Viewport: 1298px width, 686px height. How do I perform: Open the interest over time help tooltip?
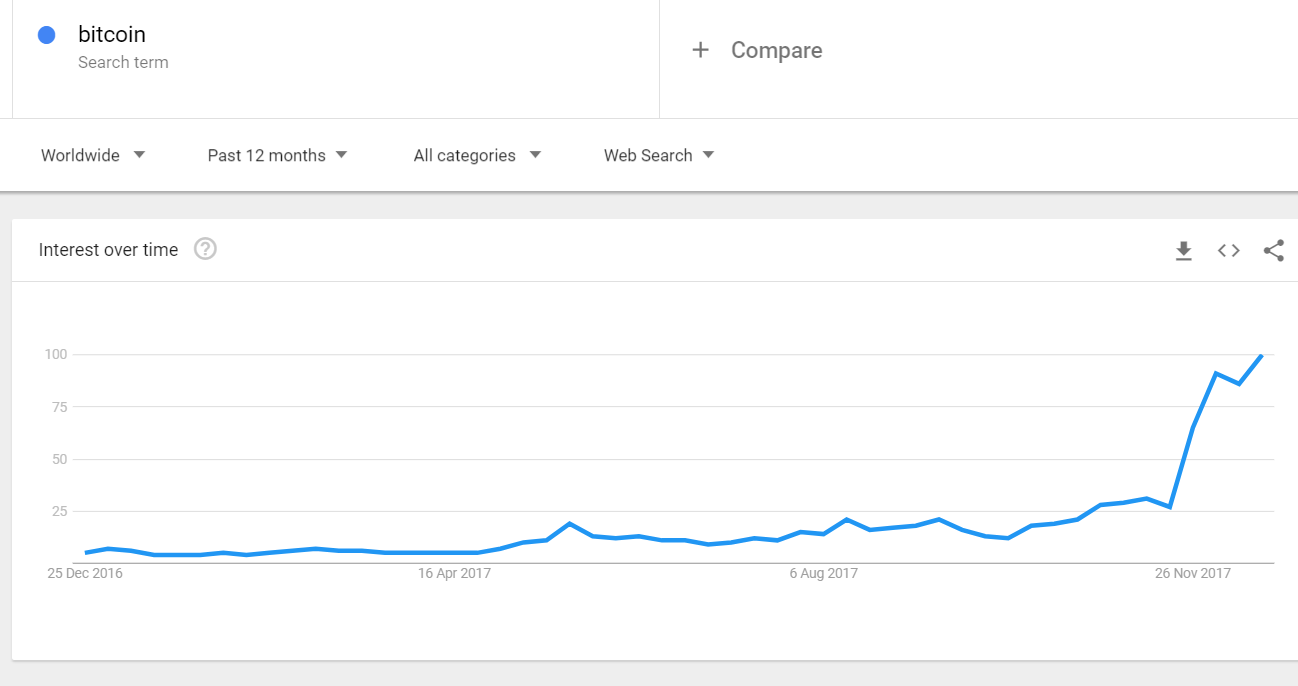click(x=205, y=249)
